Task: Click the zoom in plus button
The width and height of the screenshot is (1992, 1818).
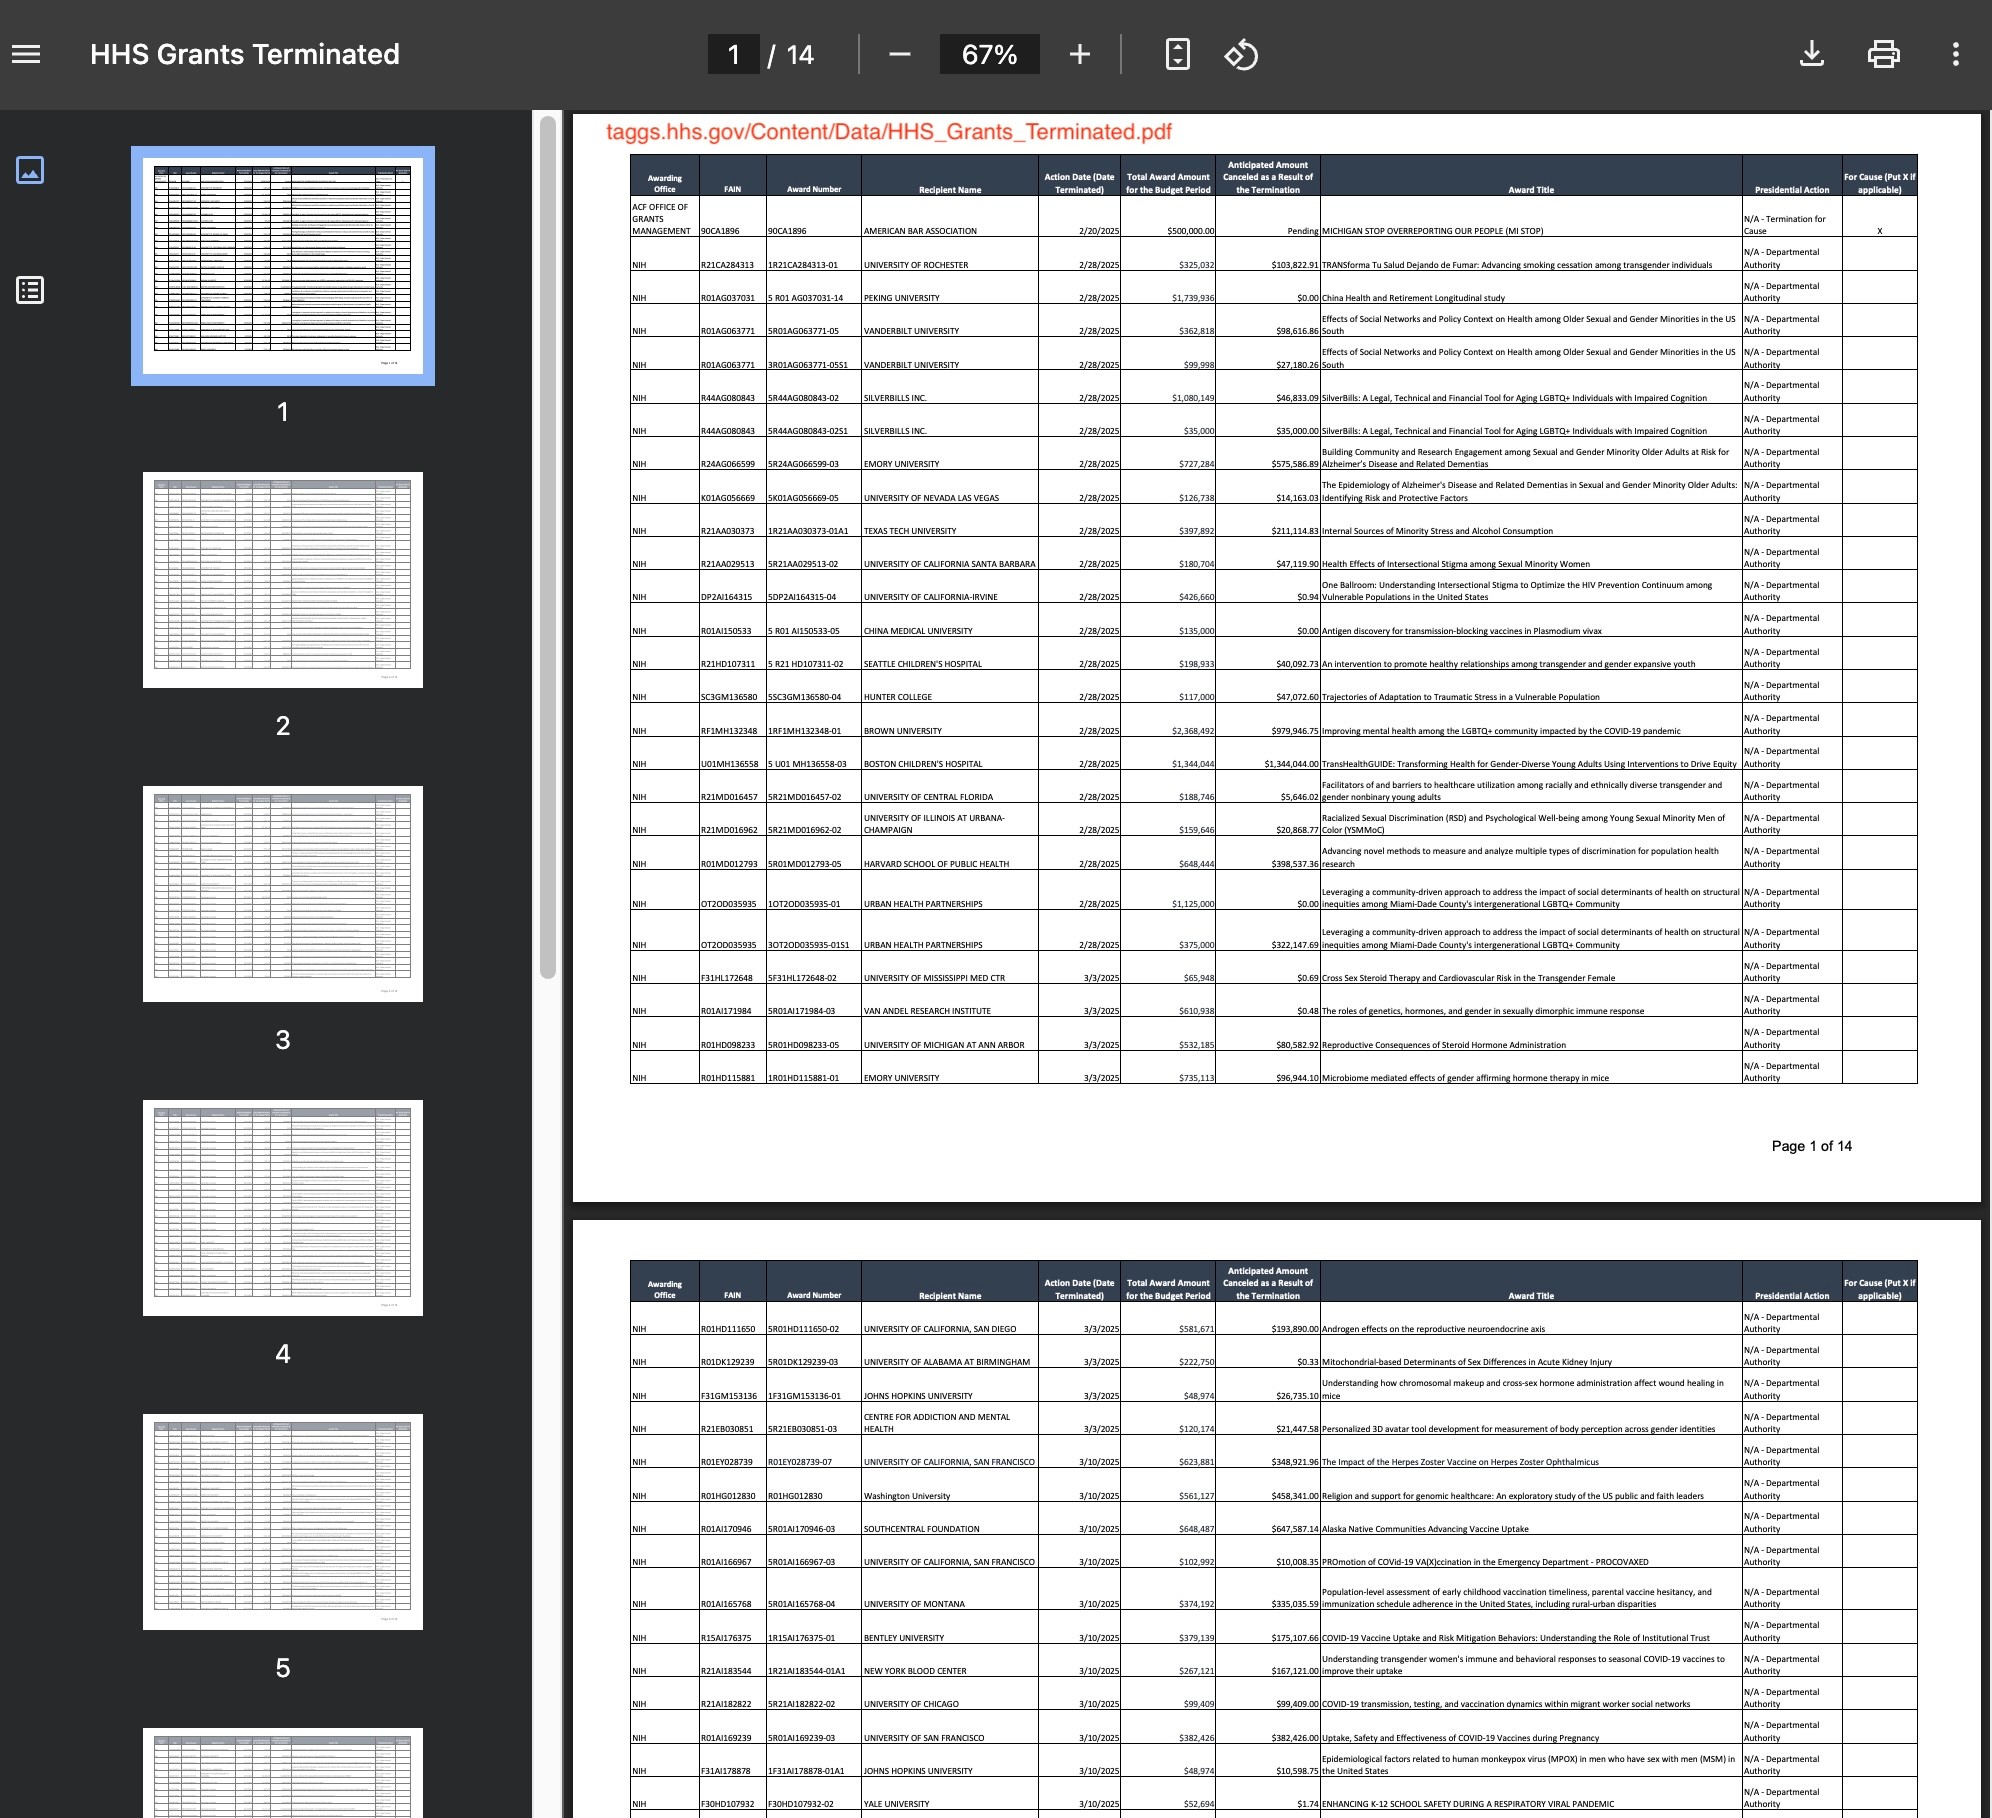Action: point(1079,54)
